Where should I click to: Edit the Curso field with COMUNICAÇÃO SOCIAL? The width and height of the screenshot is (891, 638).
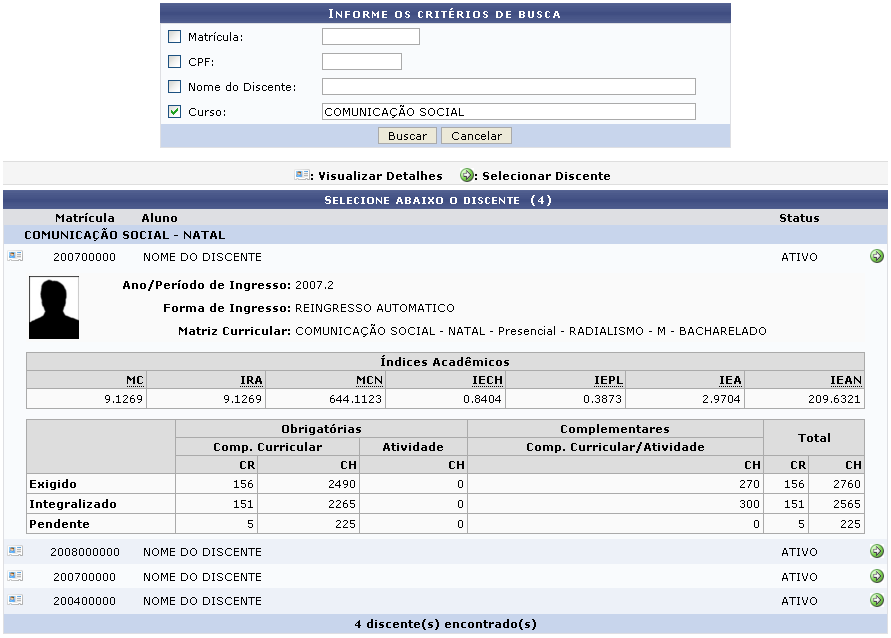(x=509, y=111)
